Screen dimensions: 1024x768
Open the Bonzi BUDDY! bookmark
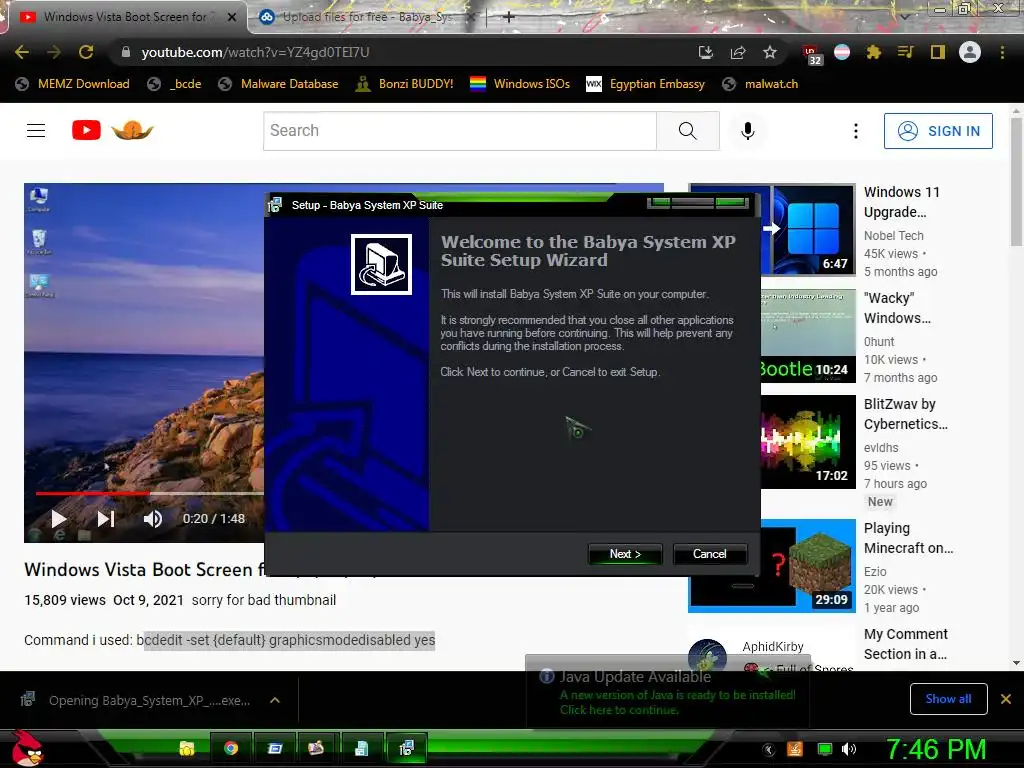click(404, 84)
